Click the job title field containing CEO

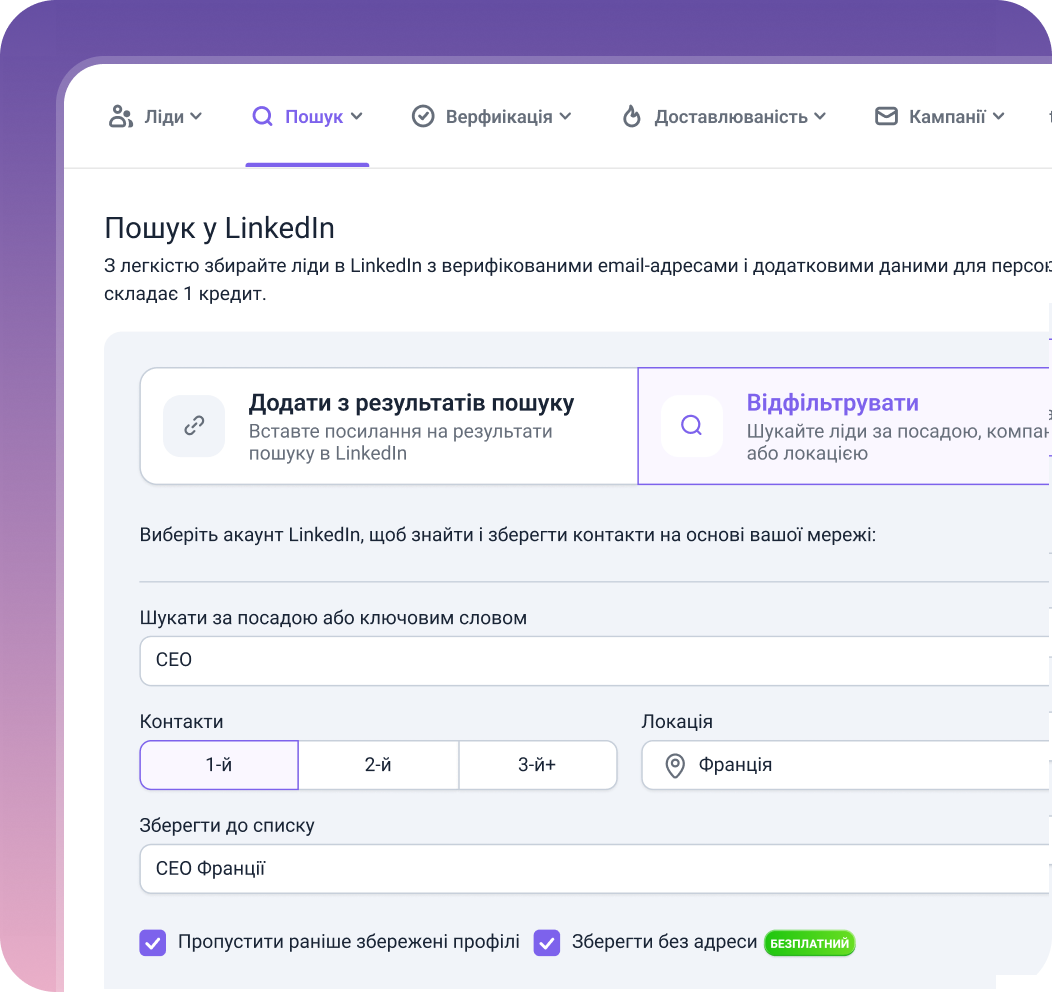(595, 661)
